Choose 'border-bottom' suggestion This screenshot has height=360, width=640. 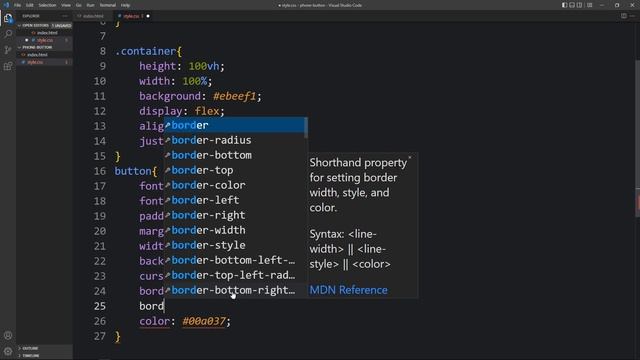tap(234, 155)
